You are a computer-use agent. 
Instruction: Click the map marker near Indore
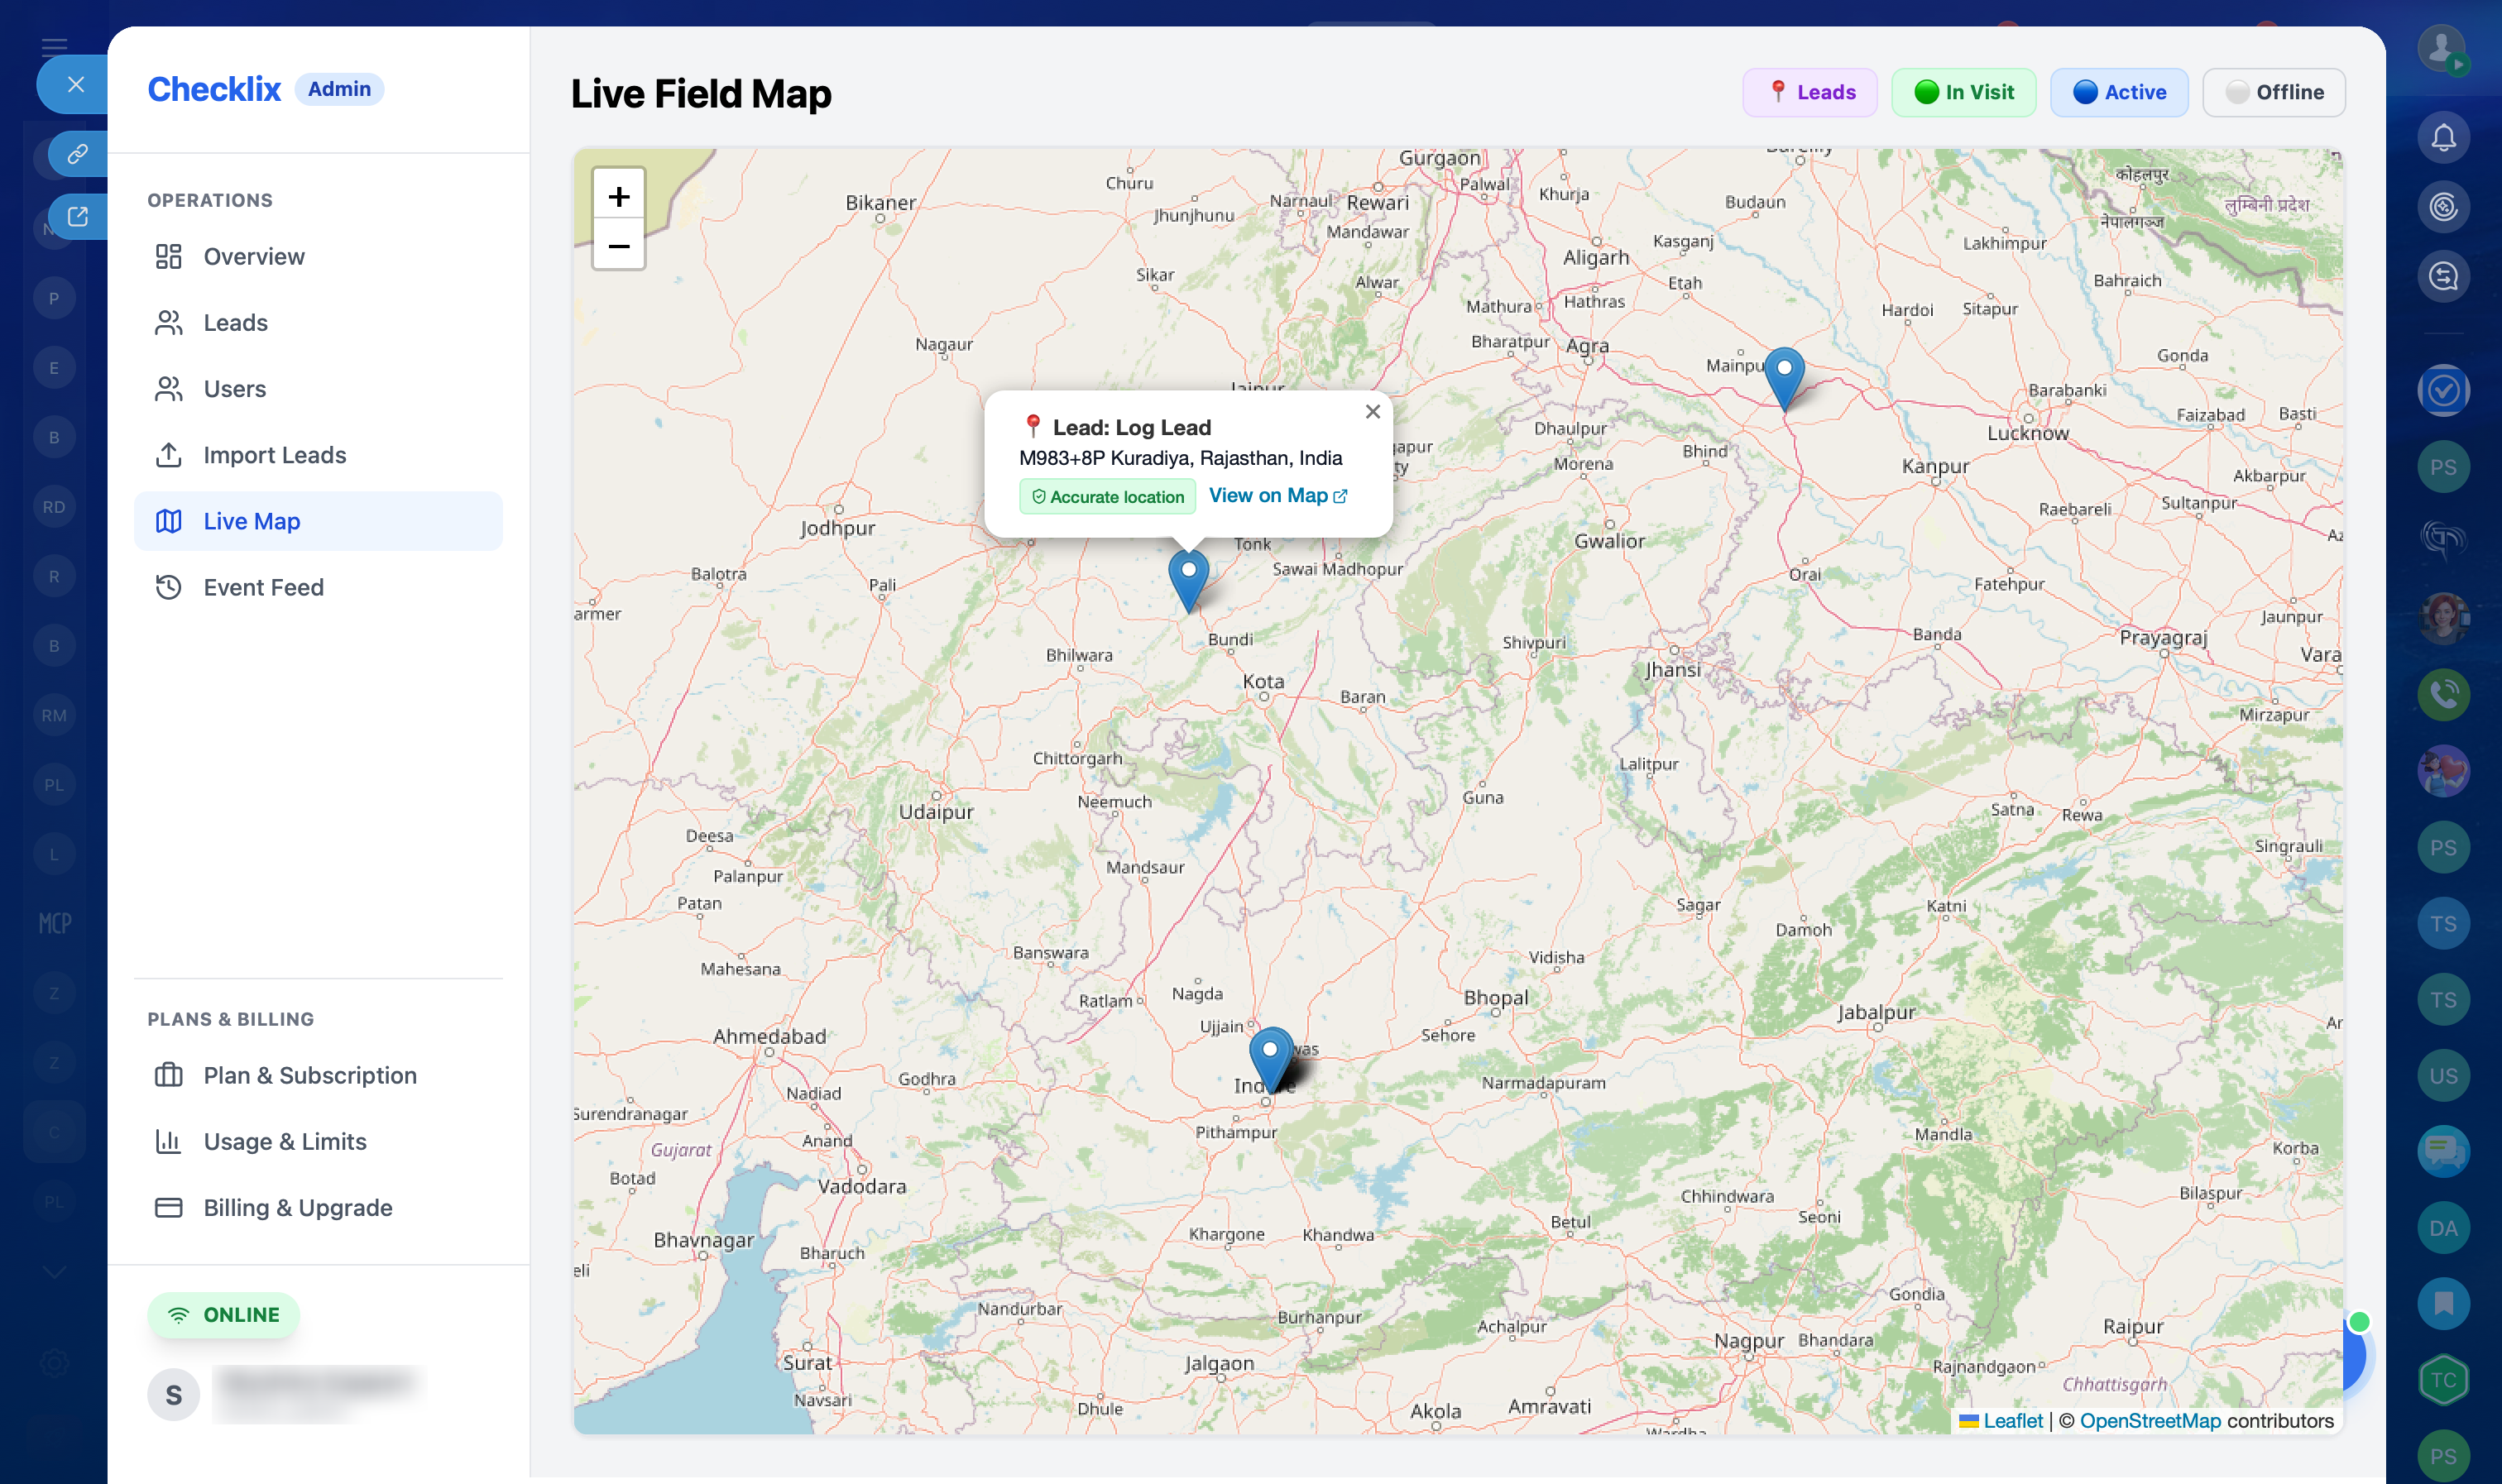[x=1270, y=1056]
